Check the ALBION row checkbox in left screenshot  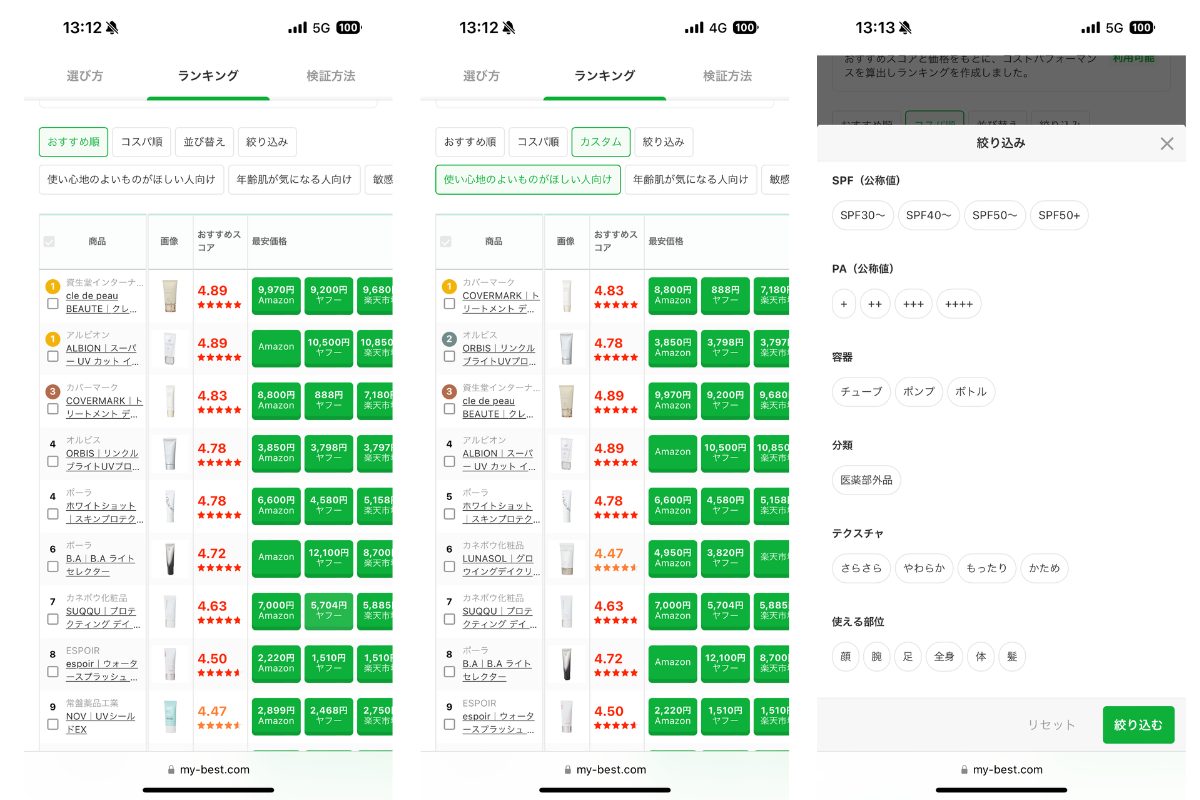(x=53, y=356)
